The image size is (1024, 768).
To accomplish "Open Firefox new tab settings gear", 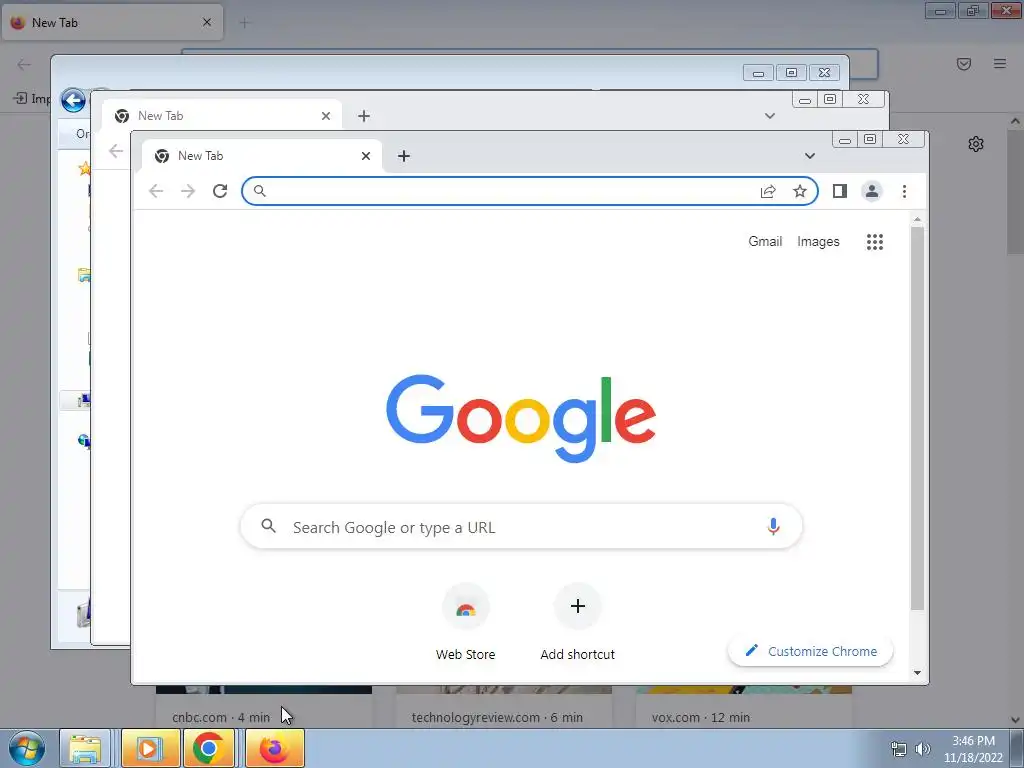I will click(976, 144).
